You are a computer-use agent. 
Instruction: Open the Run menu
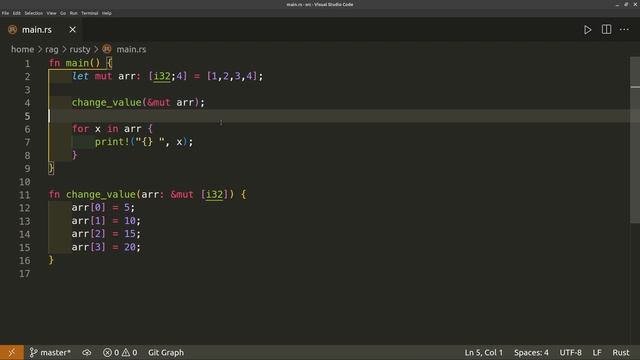pyautogui.click(x=73, y=13)
